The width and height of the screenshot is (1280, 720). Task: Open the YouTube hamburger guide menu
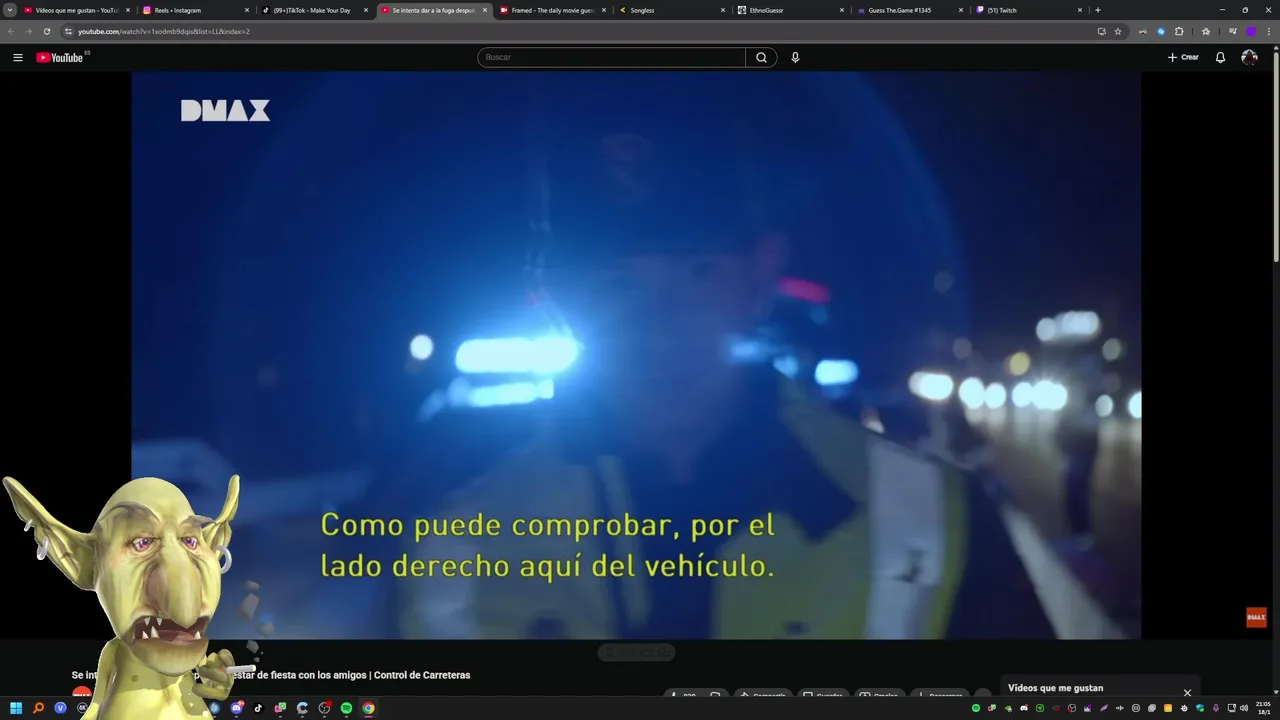click(18, 57)
